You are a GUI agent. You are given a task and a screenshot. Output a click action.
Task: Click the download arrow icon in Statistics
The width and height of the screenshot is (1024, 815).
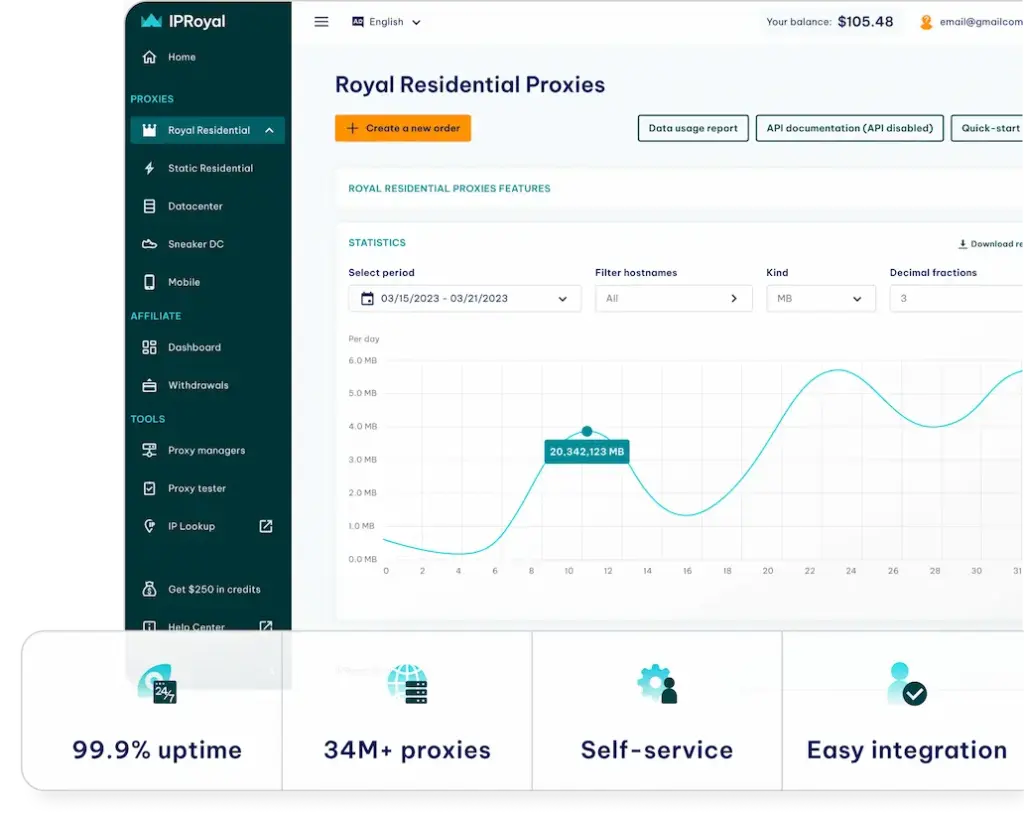coord(963,244)
